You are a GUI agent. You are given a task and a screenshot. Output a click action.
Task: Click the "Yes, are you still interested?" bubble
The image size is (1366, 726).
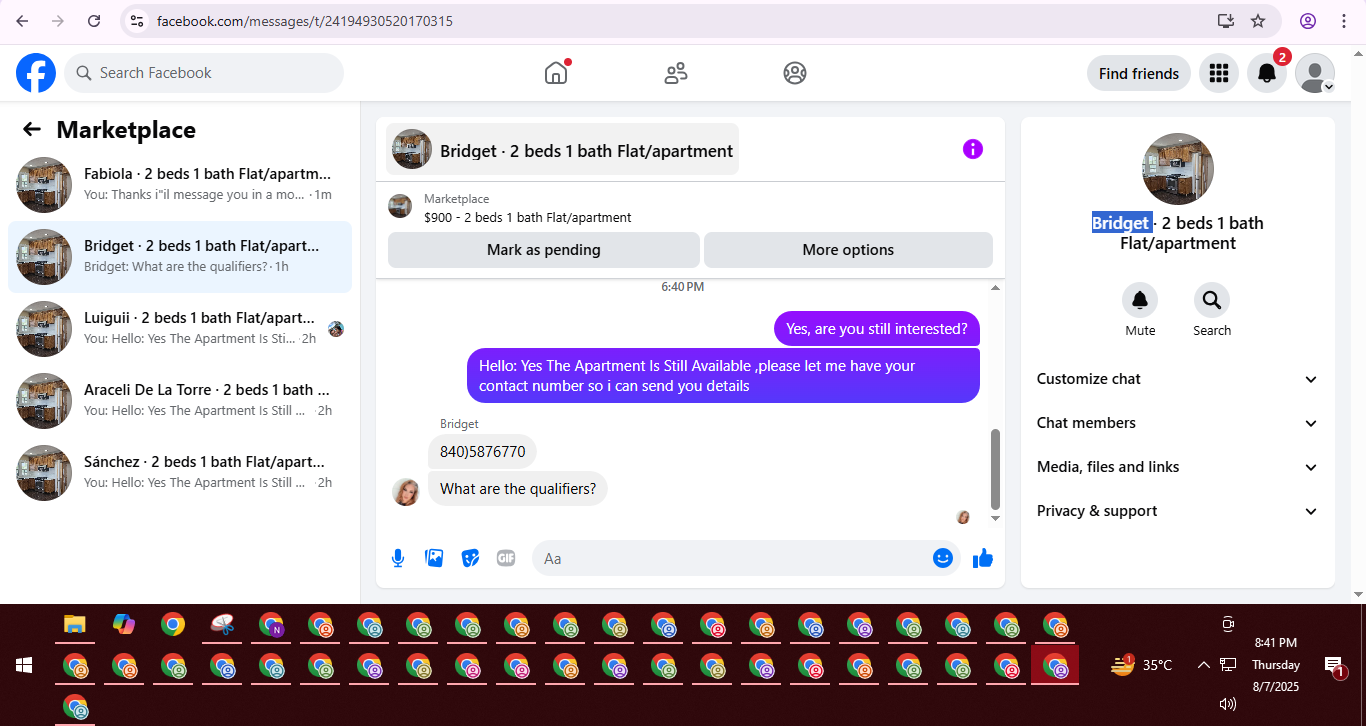(x=877, y=328)
